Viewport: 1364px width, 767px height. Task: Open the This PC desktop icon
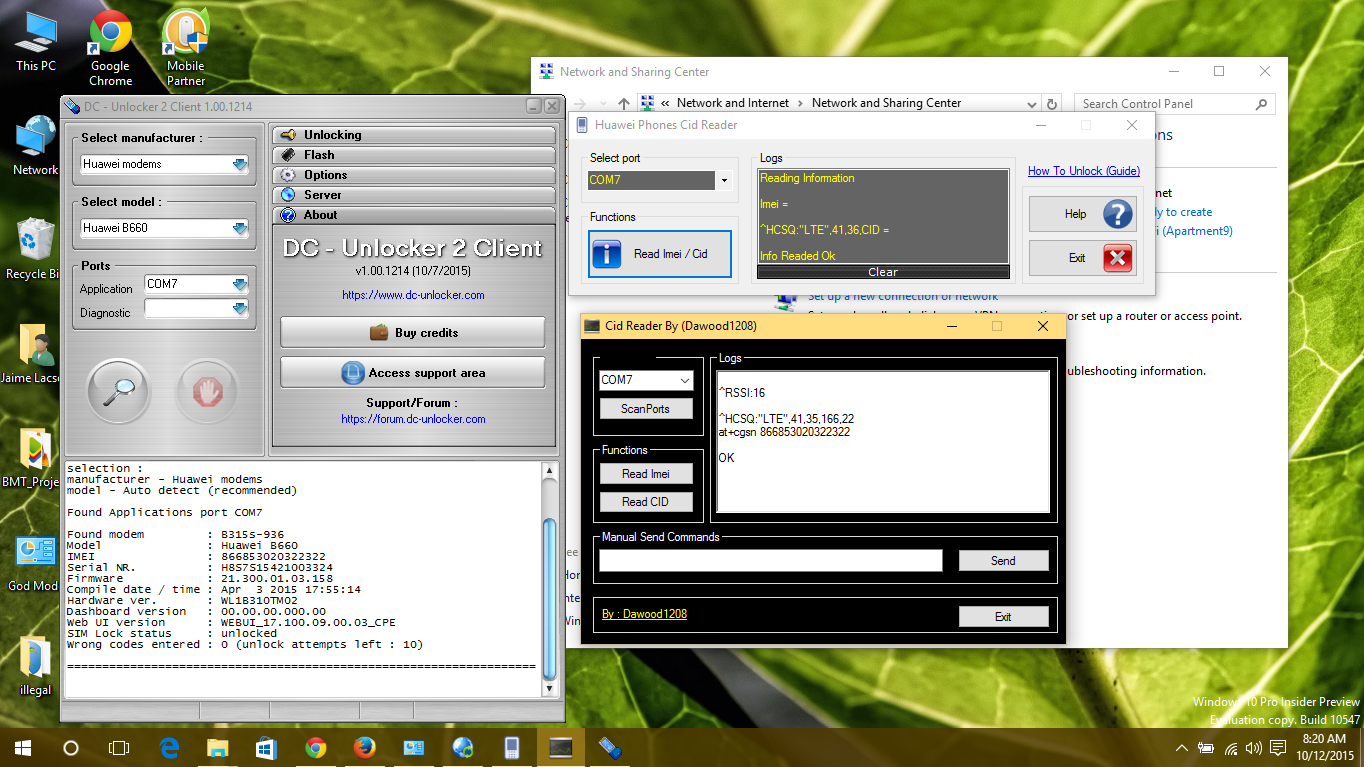(x=36, y=42)
